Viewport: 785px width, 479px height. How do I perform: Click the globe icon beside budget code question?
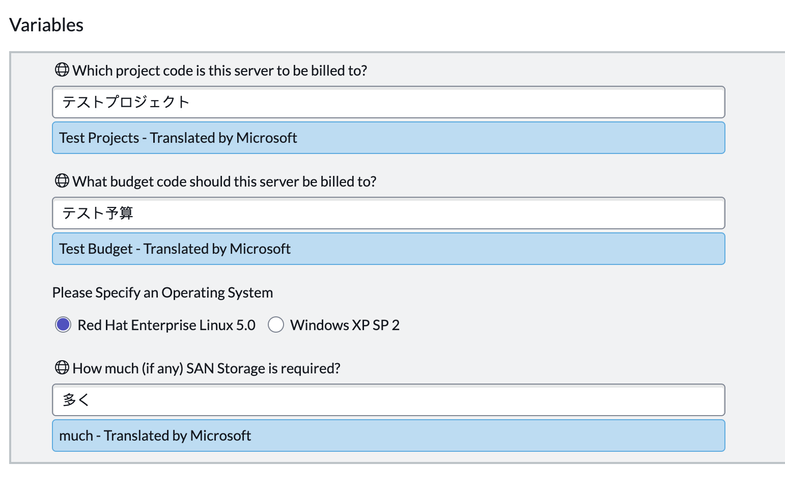pos(61,181)
